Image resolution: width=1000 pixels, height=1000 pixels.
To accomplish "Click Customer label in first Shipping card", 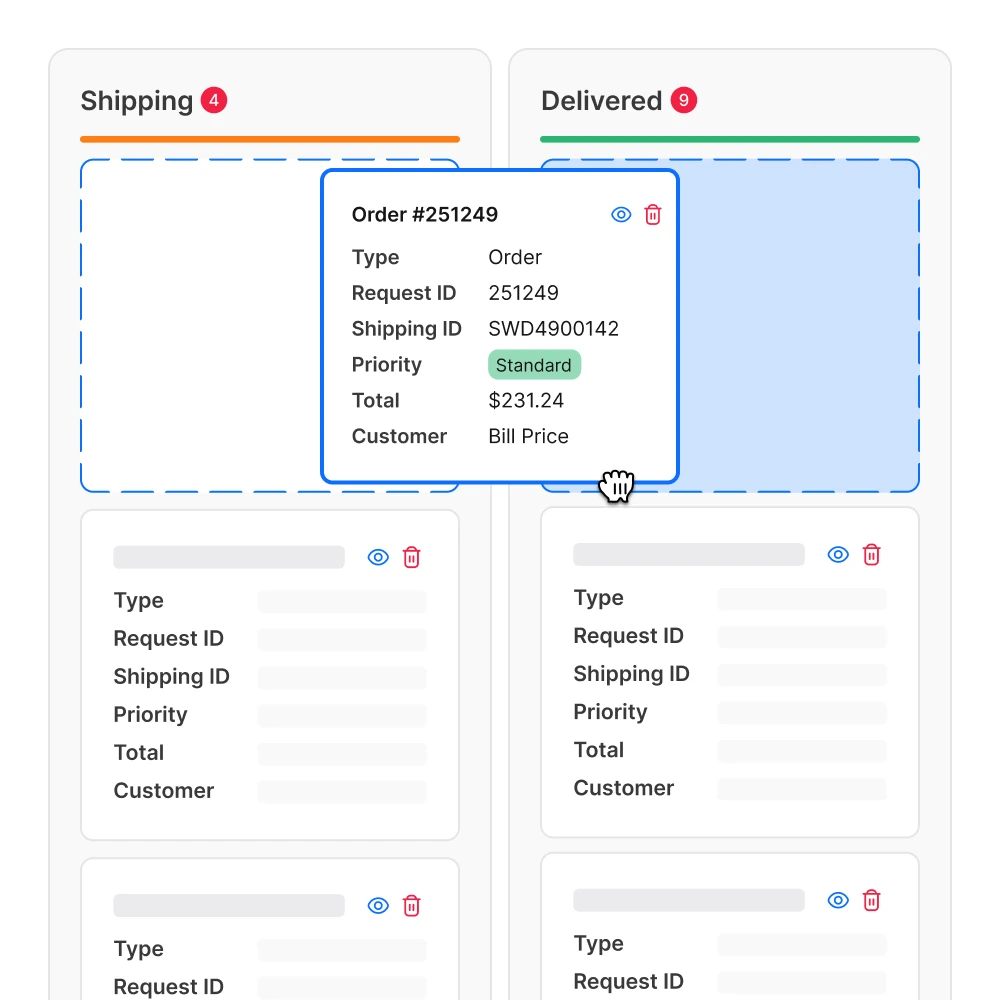I will [163, 791].
